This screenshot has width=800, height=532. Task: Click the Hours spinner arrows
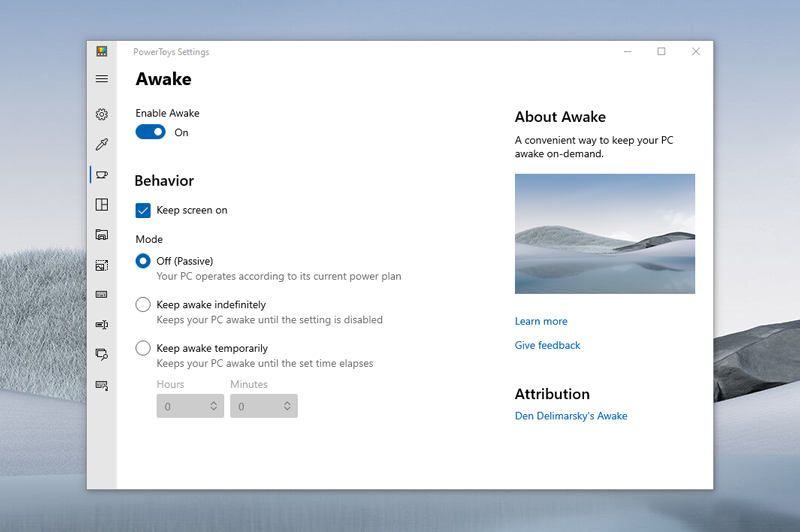pyautogui.click(x=213, y=406)
